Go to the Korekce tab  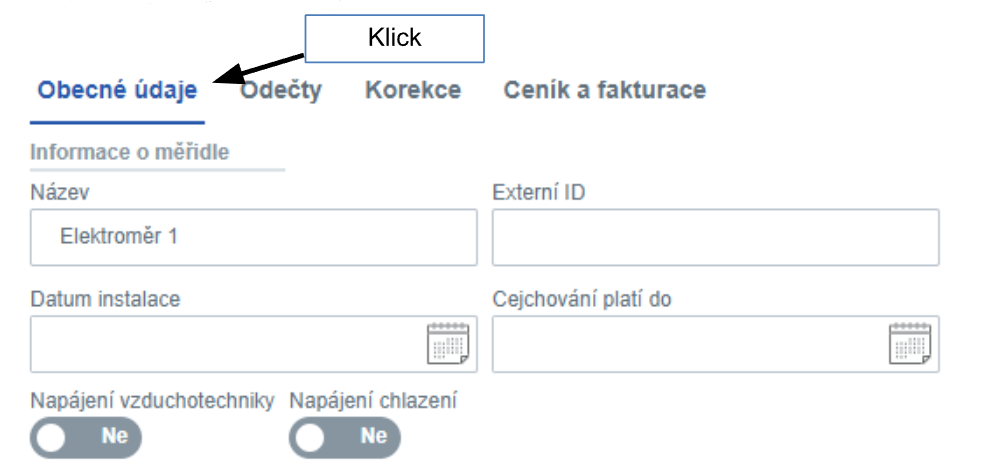[413, 91]
